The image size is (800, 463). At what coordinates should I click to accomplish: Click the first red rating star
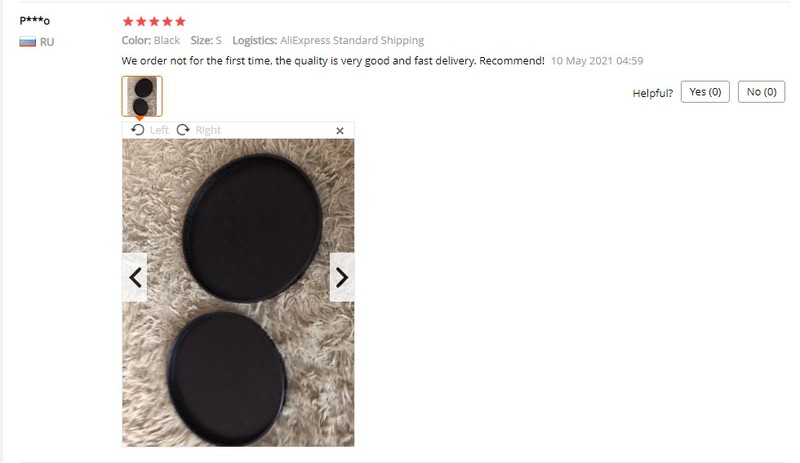128,21
